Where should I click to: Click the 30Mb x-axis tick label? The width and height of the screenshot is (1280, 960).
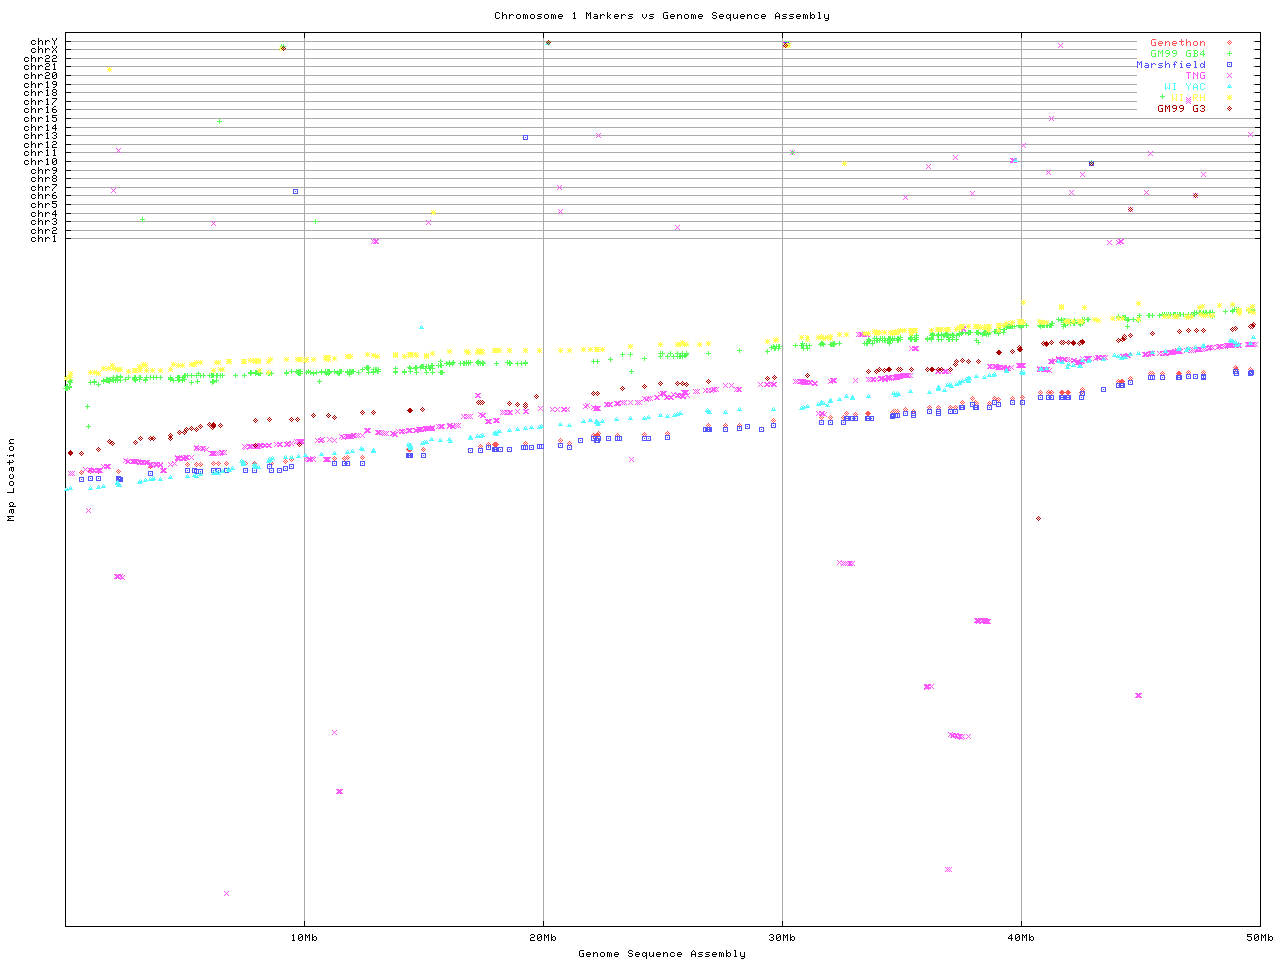click(x=782, y=937)
